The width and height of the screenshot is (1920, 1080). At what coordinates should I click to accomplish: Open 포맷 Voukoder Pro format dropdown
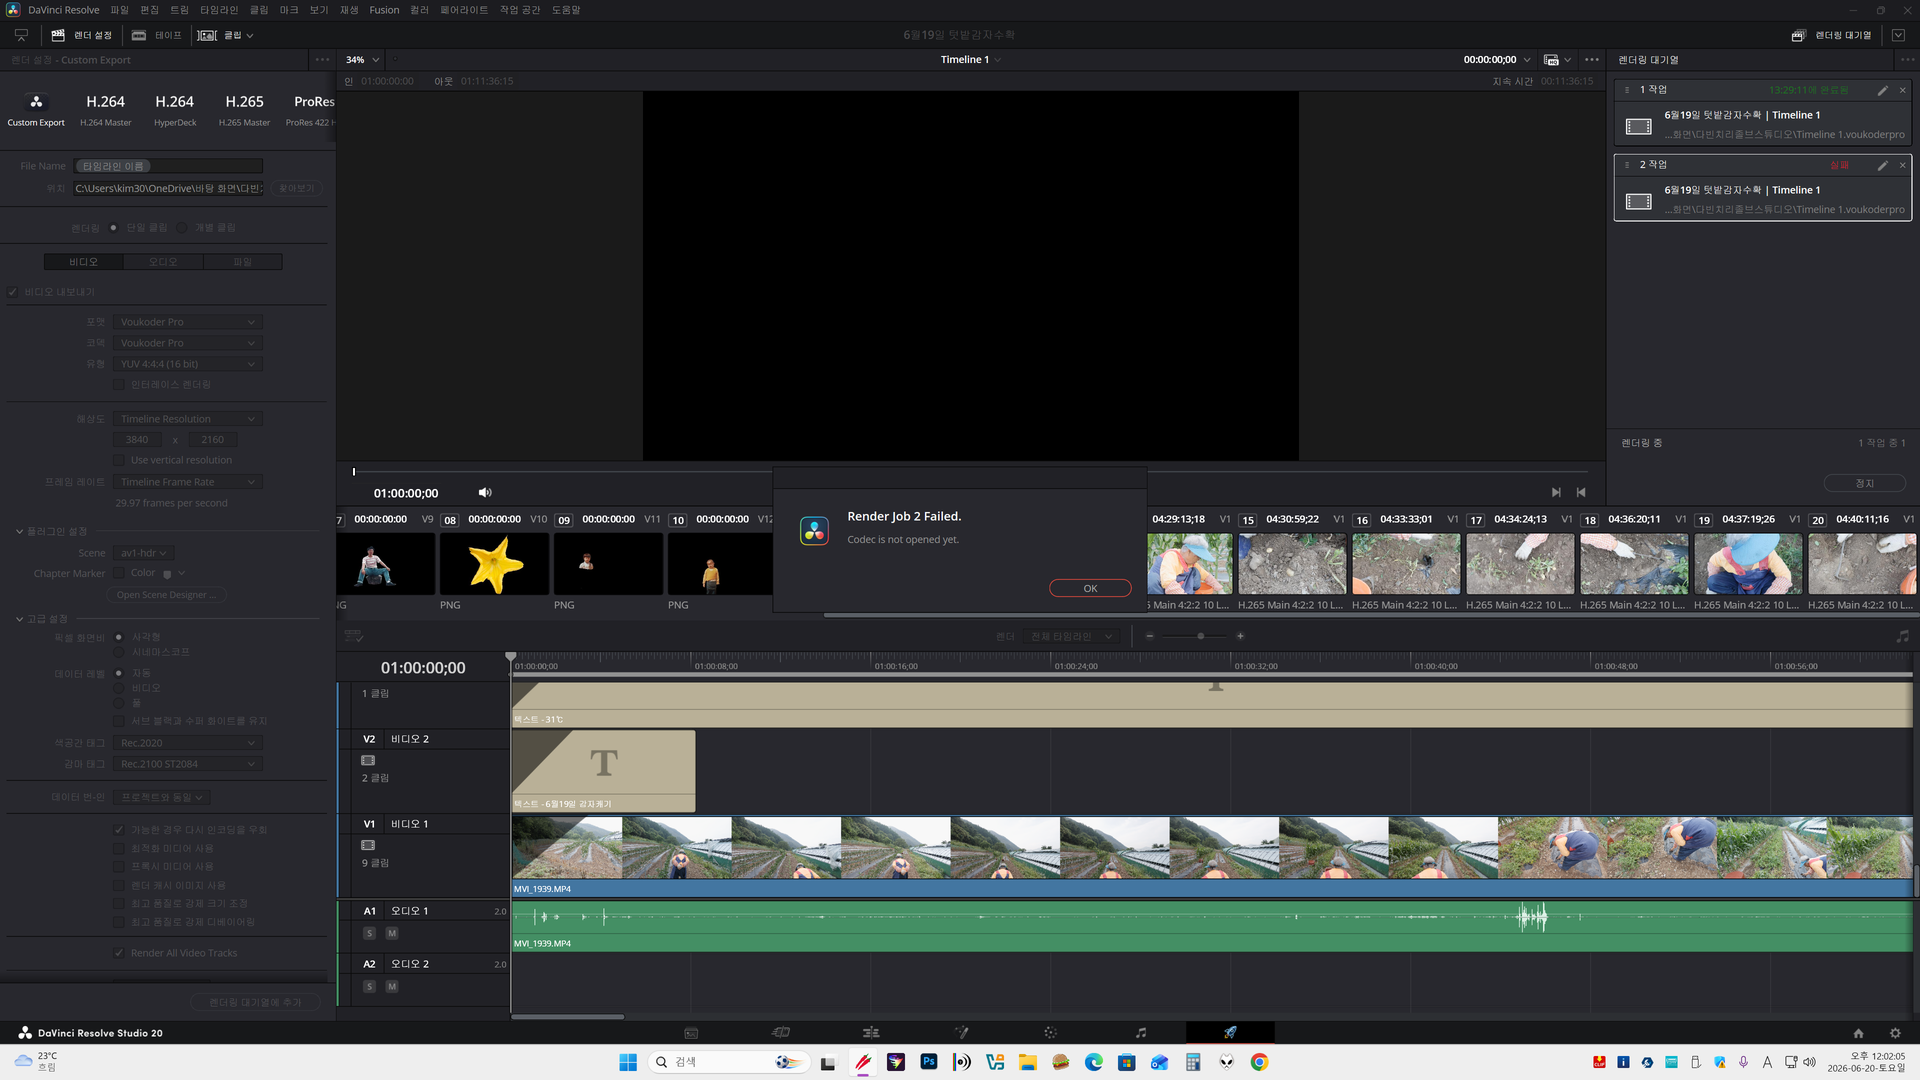187,322
